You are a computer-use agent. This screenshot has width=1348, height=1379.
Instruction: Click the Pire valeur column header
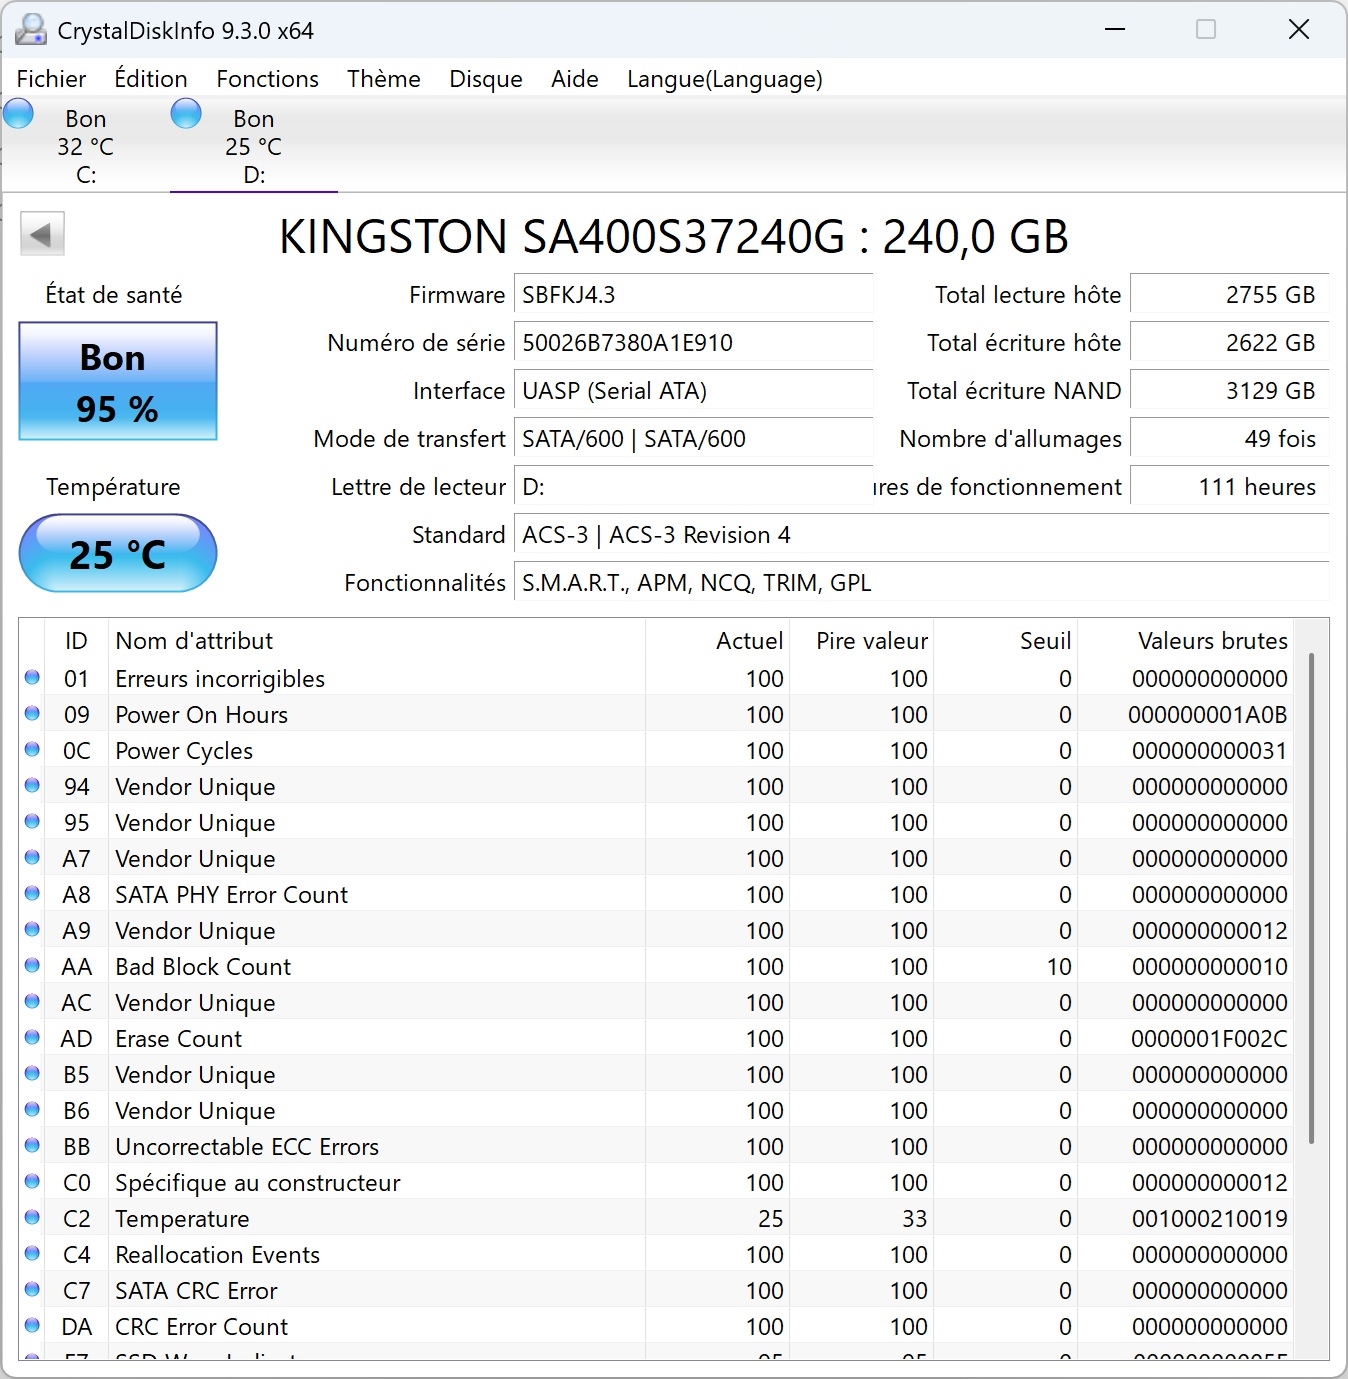[861, 641]
